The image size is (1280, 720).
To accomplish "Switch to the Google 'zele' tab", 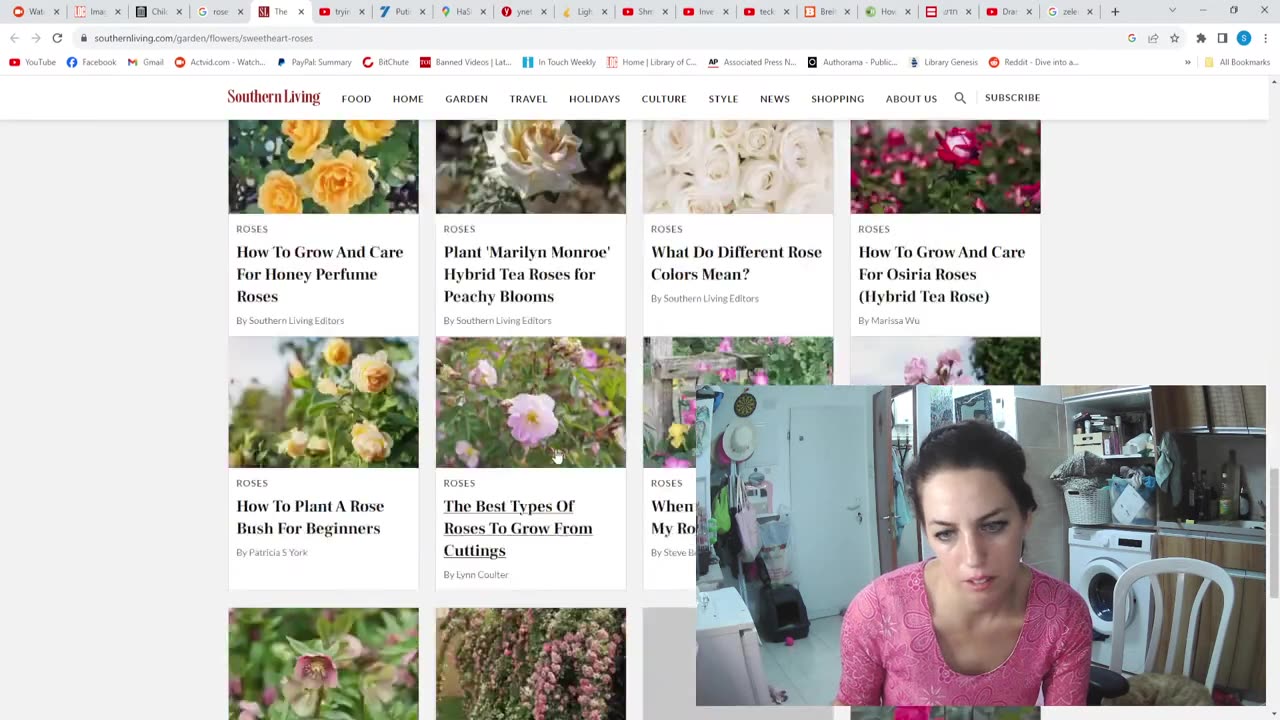I will point(1069,12).
